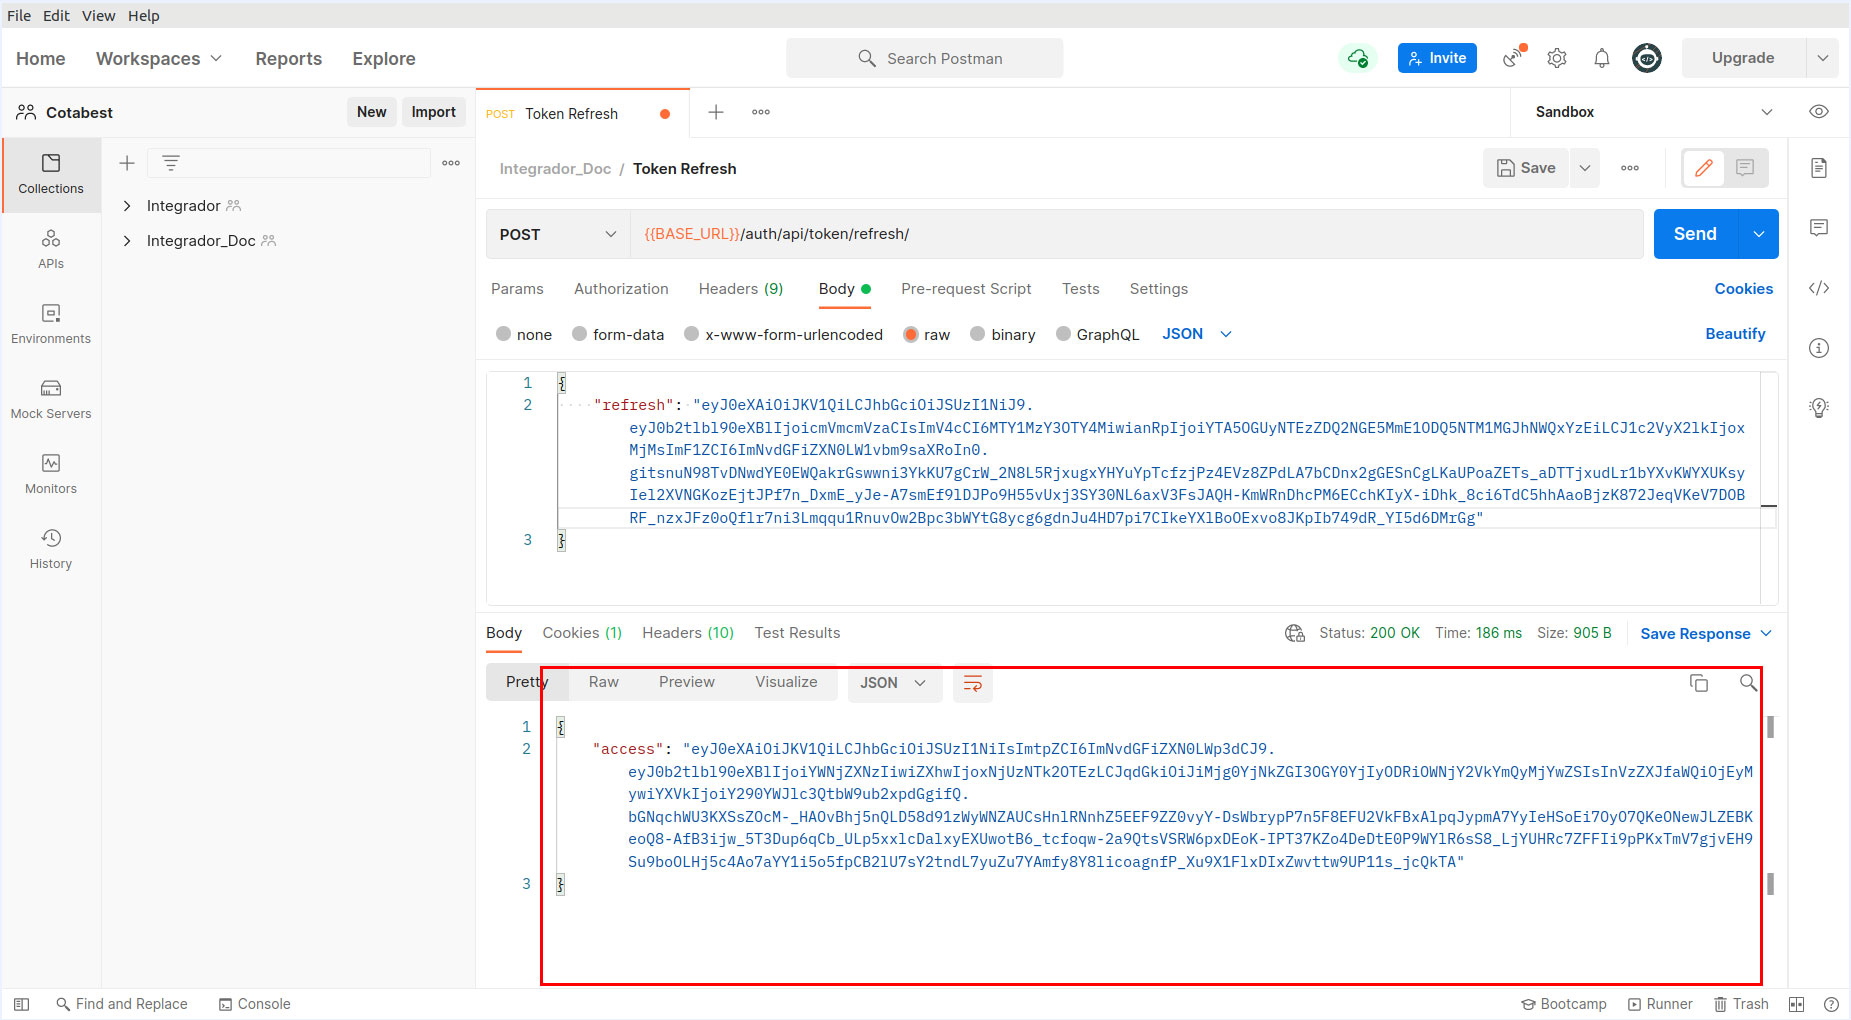Switch to edit mode pencil icon
Image resolution: width=1851 pixels, height=1020 pixels.
coord(1704,168)
